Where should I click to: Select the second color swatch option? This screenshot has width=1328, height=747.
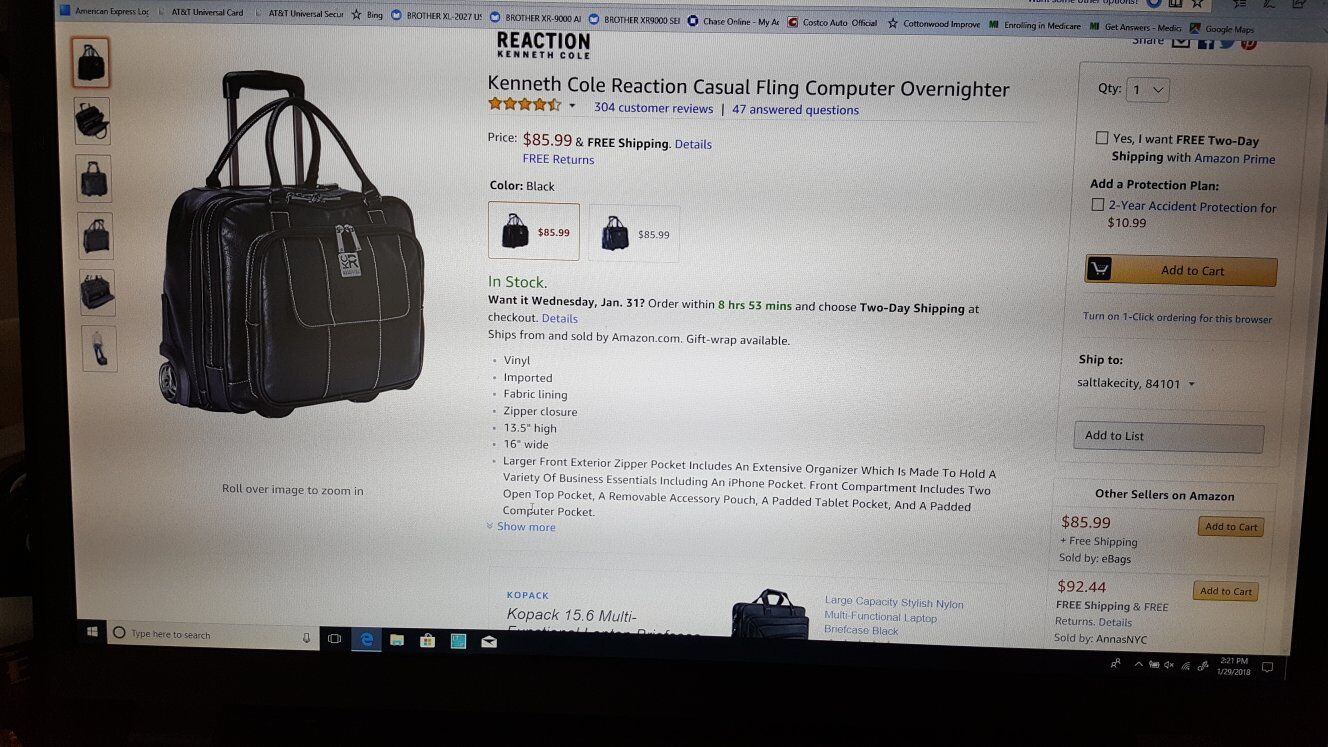click(634, 233)
